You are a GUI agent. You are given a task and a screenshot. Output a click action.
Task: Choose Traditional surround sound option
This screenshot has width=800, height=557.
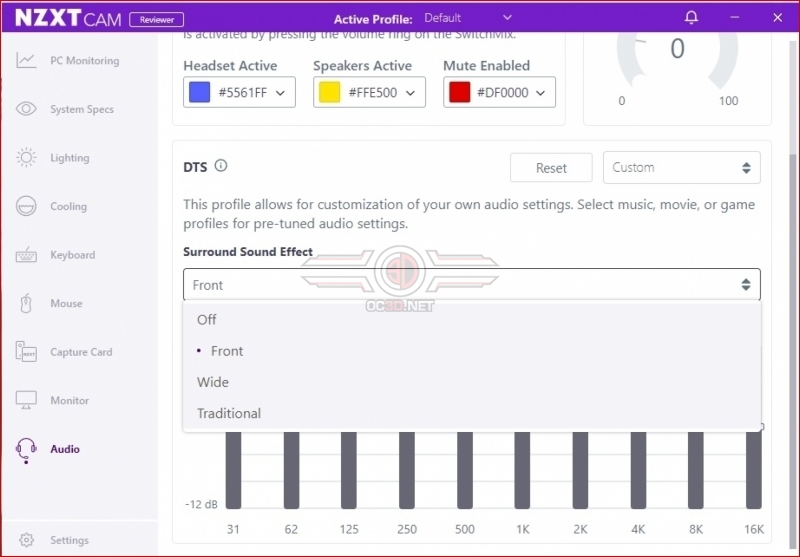pyautogui.click(x=471, y=413)
